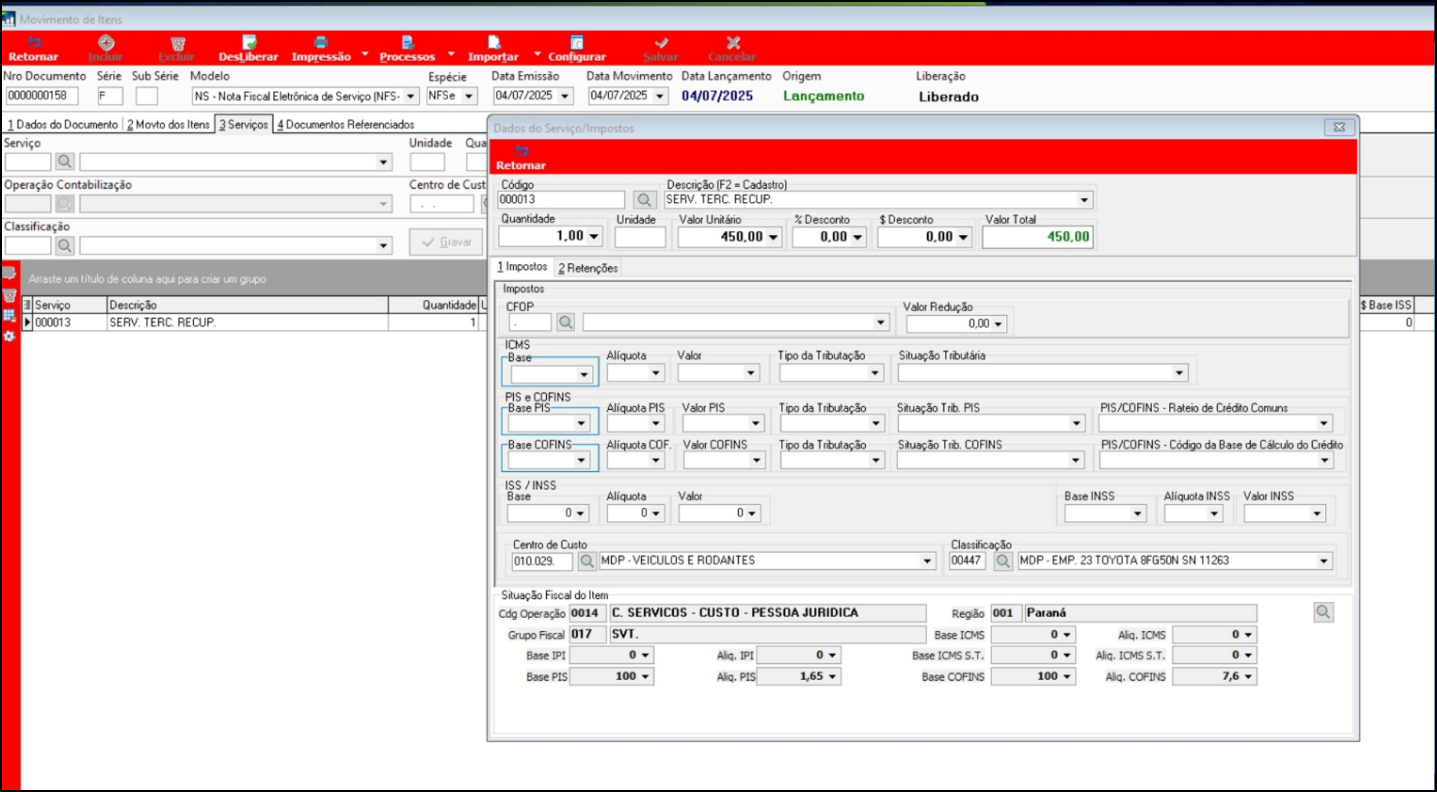Image resolution: width=1437 pixels, height=792 pixels.
Task: Click the Código field with 000013 in dialog
Action: pos(561,200)
